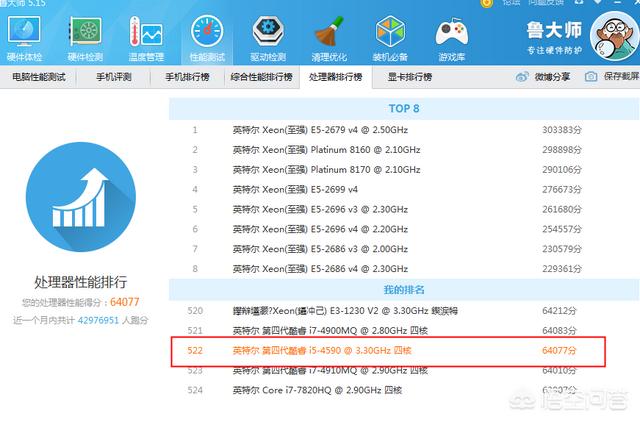Select rank 524 Core i7-7820HQ row
This screenshot has height=422, width=640.
pos(404,390)
